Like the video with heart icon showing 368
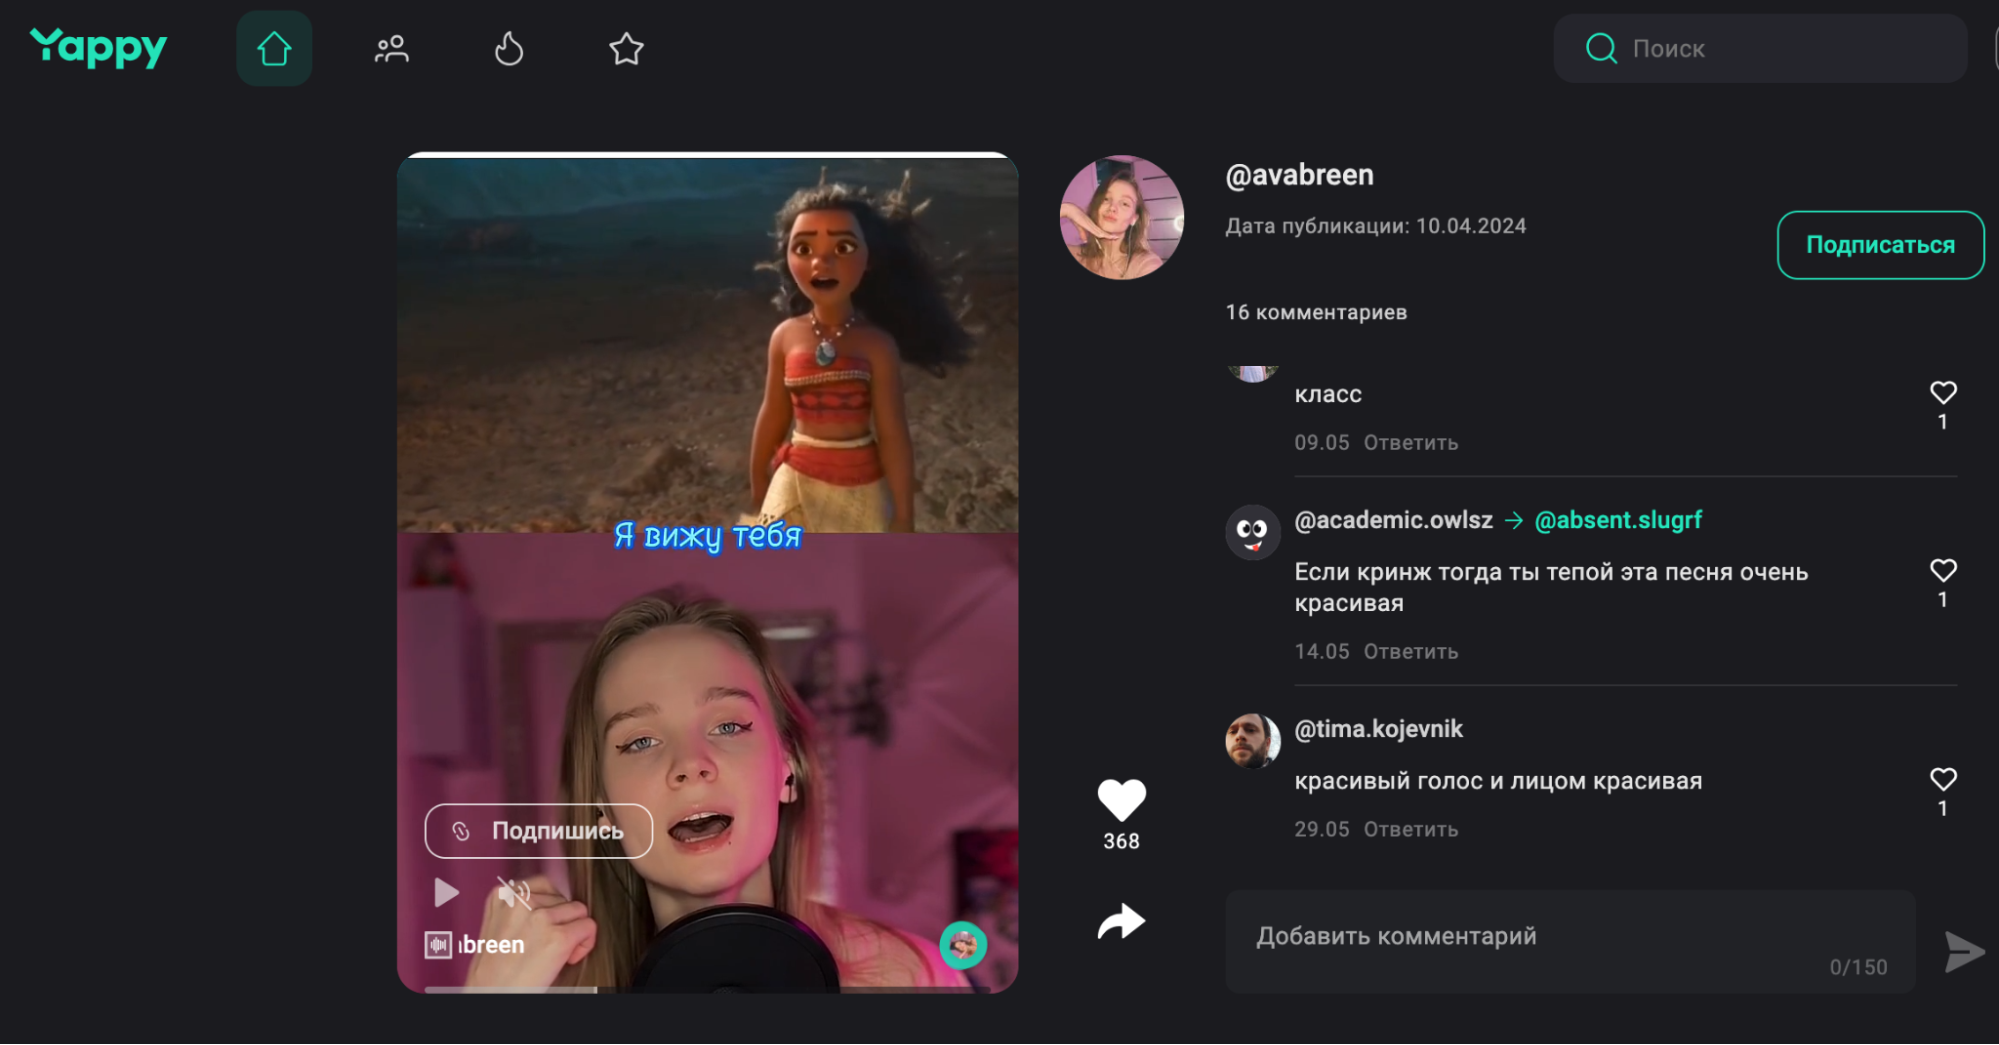 (x=1121, y=800)
